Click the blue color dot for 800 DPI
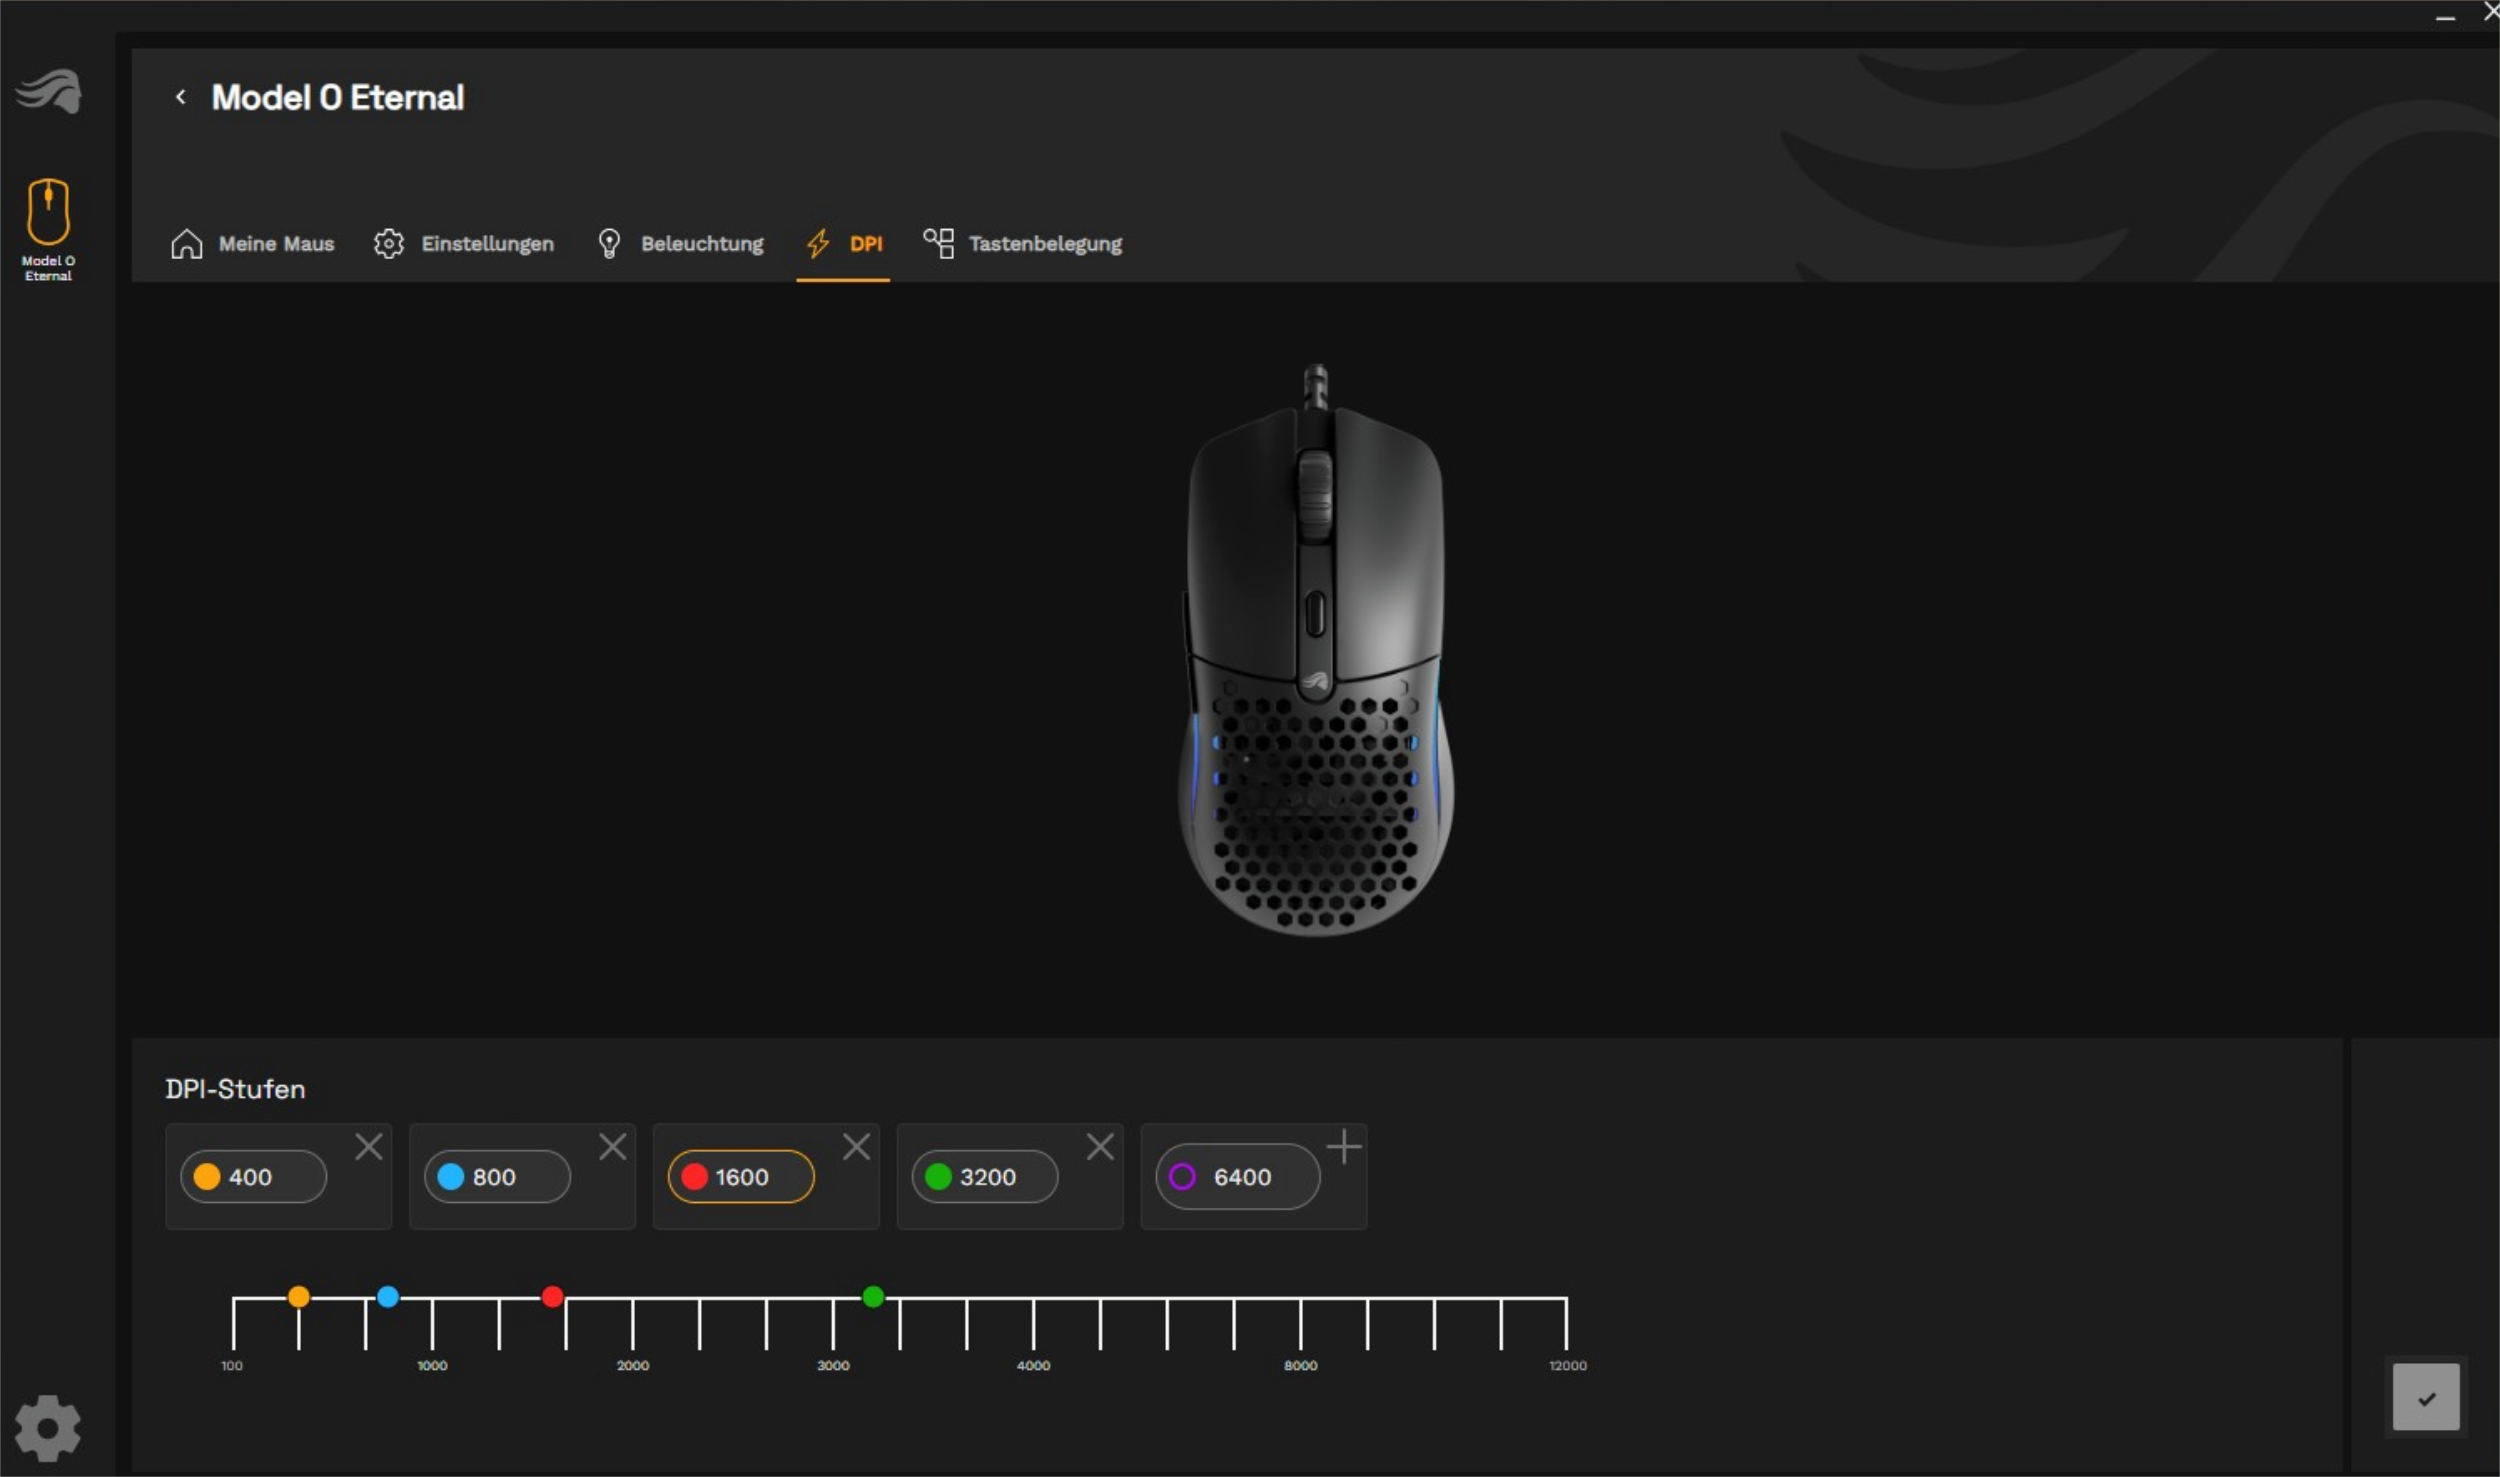The image size is (2500, 1477). click(451, 1177)
